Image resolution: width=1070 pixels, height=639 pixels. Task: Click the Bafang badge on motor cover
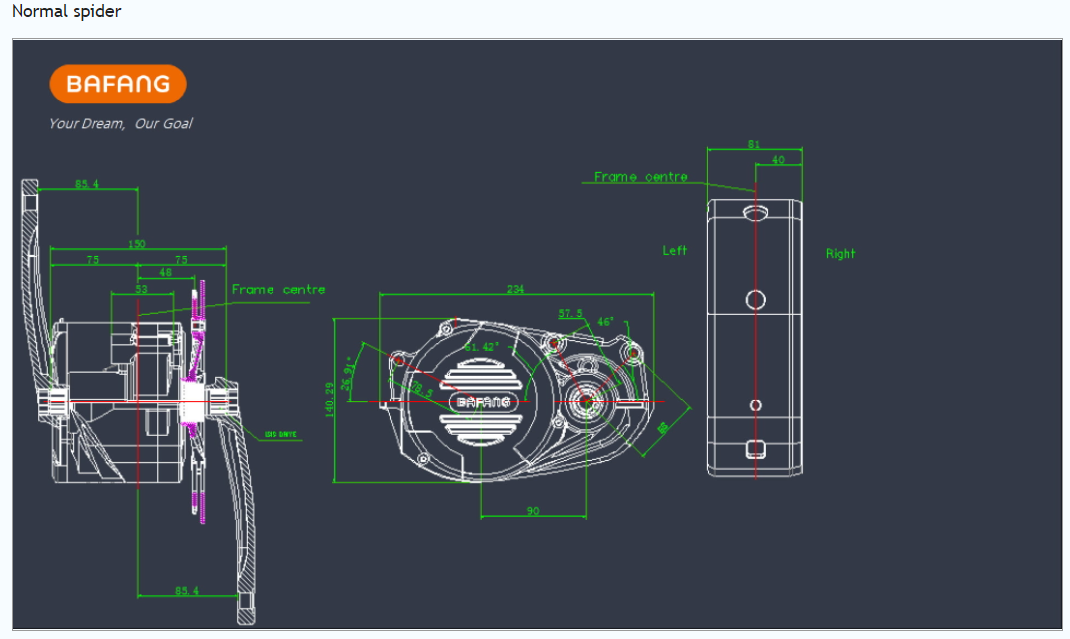point(483,402)
